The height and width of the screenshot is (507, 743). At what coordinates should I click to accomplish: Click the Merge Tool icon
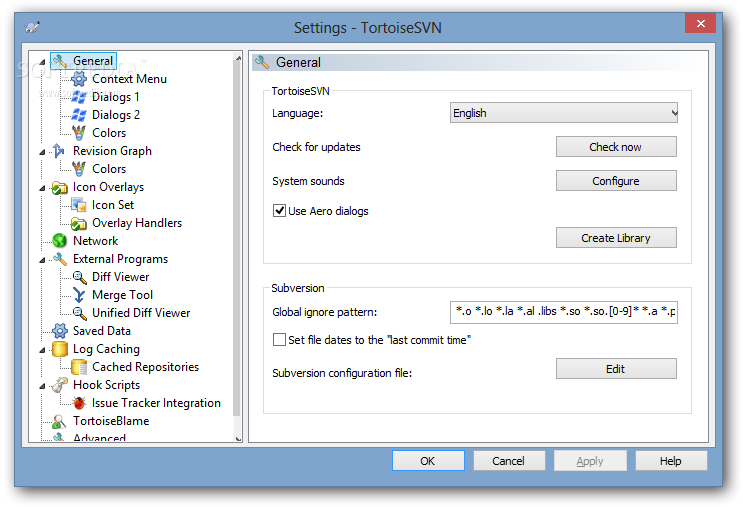[x=79, y=295]
